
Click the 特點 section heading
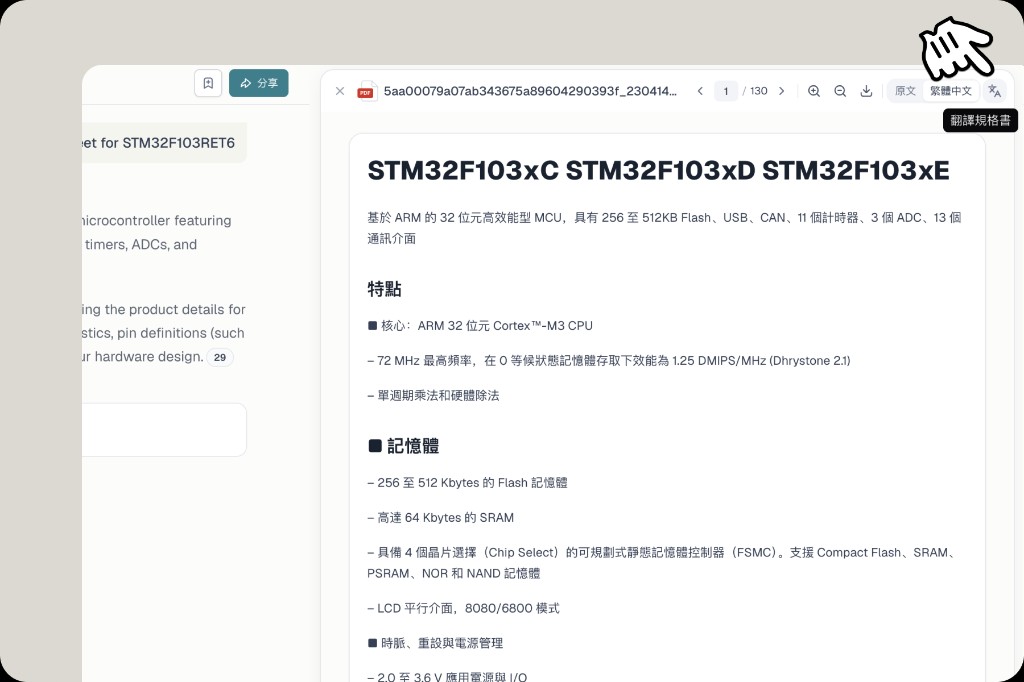[x=384, y=289]
